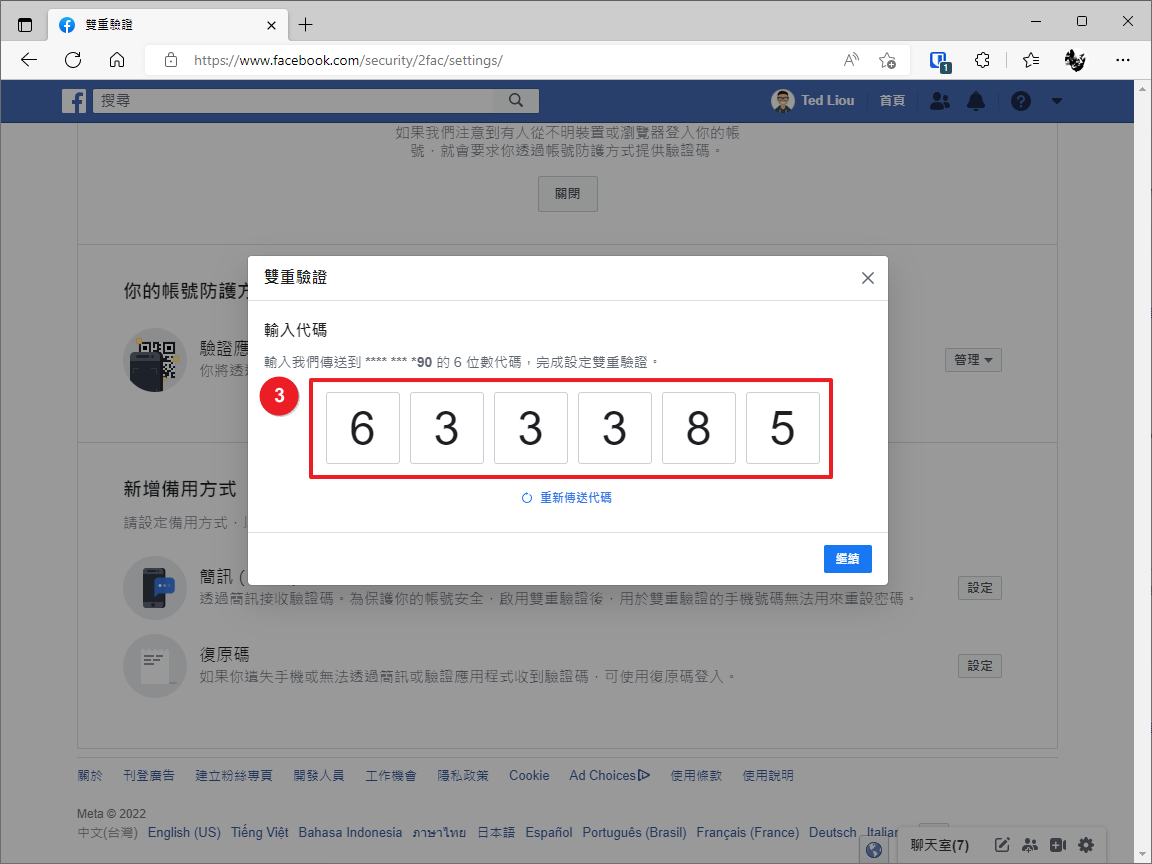Open Ted Liou profile picture
1152x864 pixels.
782,101
